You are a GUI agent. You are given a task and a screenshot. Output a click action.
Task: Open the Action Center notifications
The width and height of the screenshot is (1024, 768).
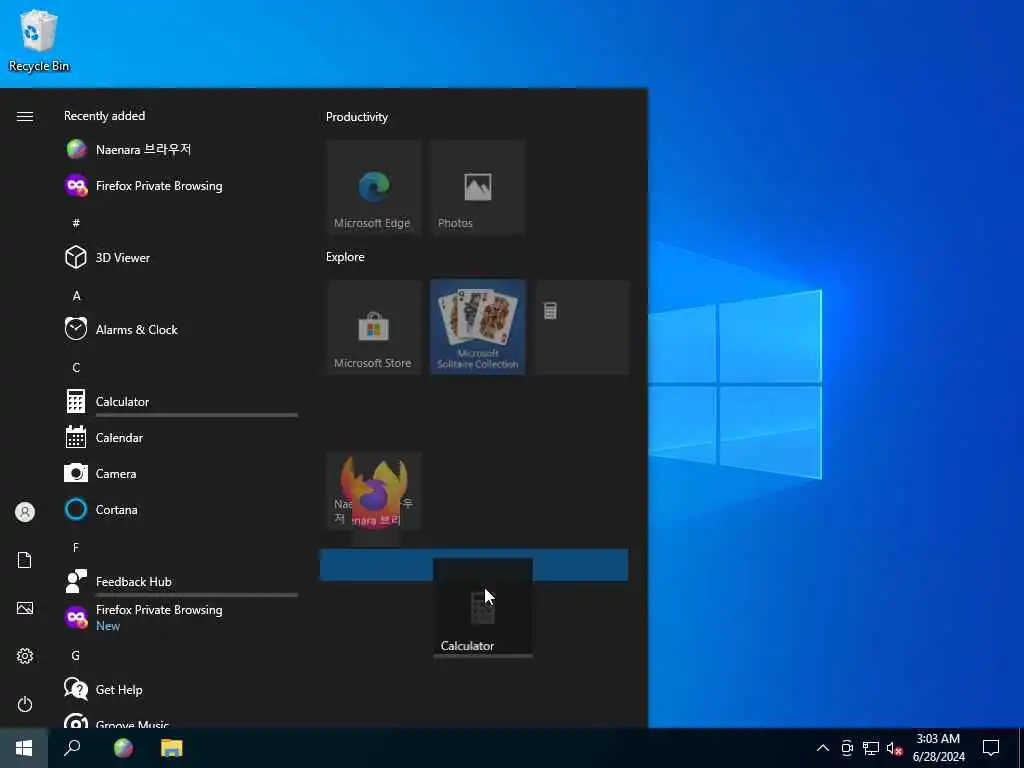pyautogui.click(x=991, y=748)
